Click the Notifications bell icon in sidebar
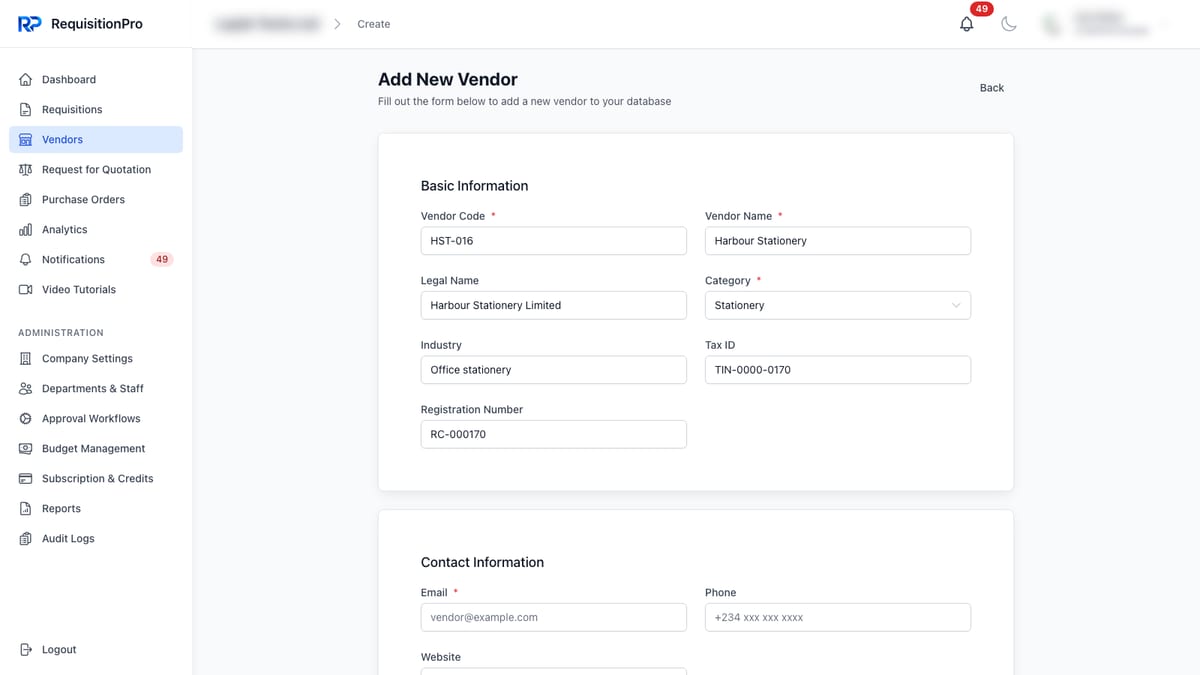The height and width of the screenshot is (675, 1200). tap(26, 260)
